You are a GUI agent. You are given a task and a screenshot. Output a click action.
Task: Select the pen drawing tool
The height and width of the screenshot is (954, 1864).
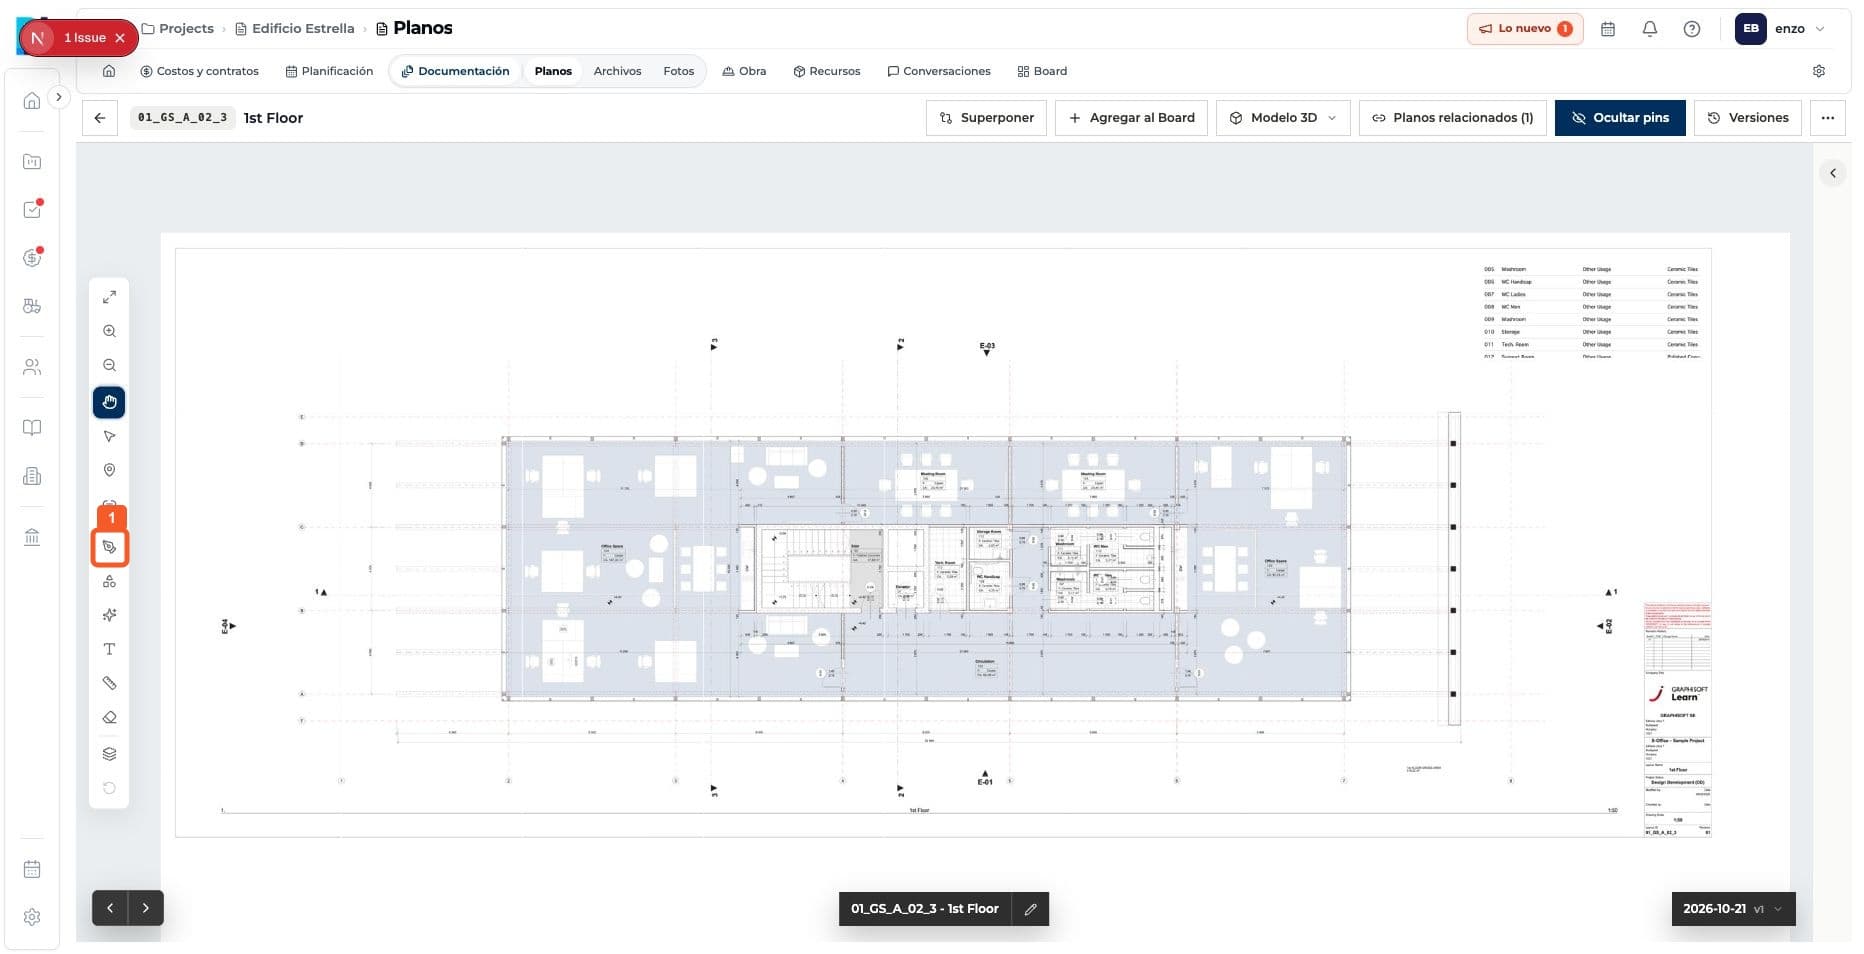109,547
